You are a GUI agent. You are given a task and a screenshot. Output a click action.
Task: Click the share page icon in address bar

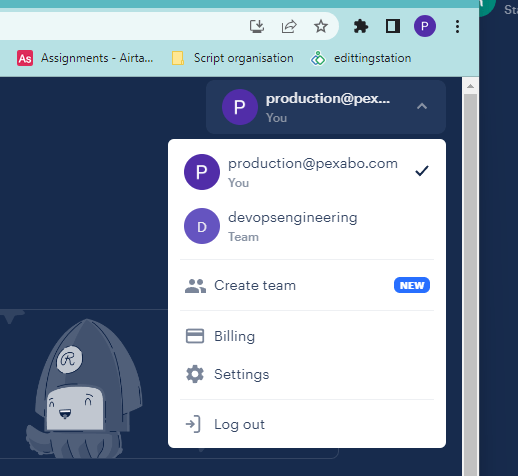point(289,26)
